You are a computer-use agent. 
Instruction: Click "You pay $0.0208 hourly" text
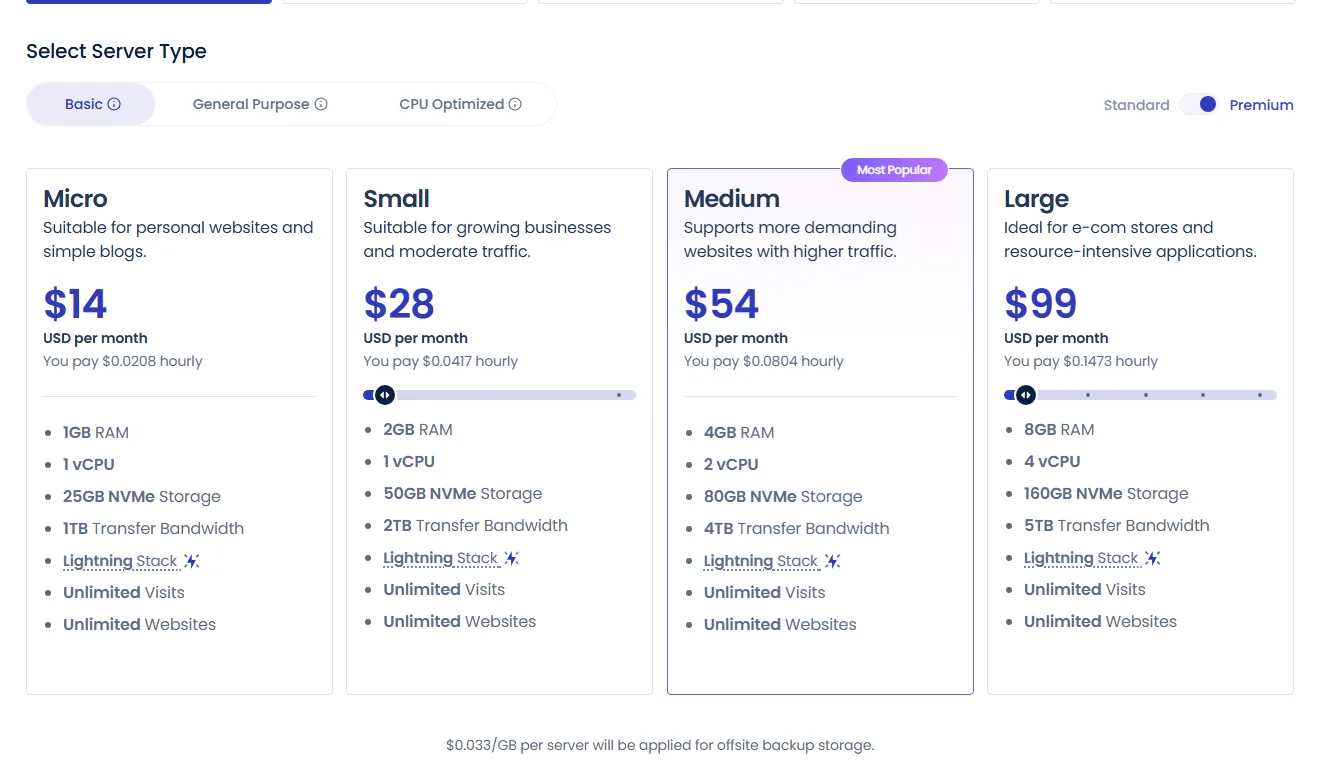click(x=123, y=361)
